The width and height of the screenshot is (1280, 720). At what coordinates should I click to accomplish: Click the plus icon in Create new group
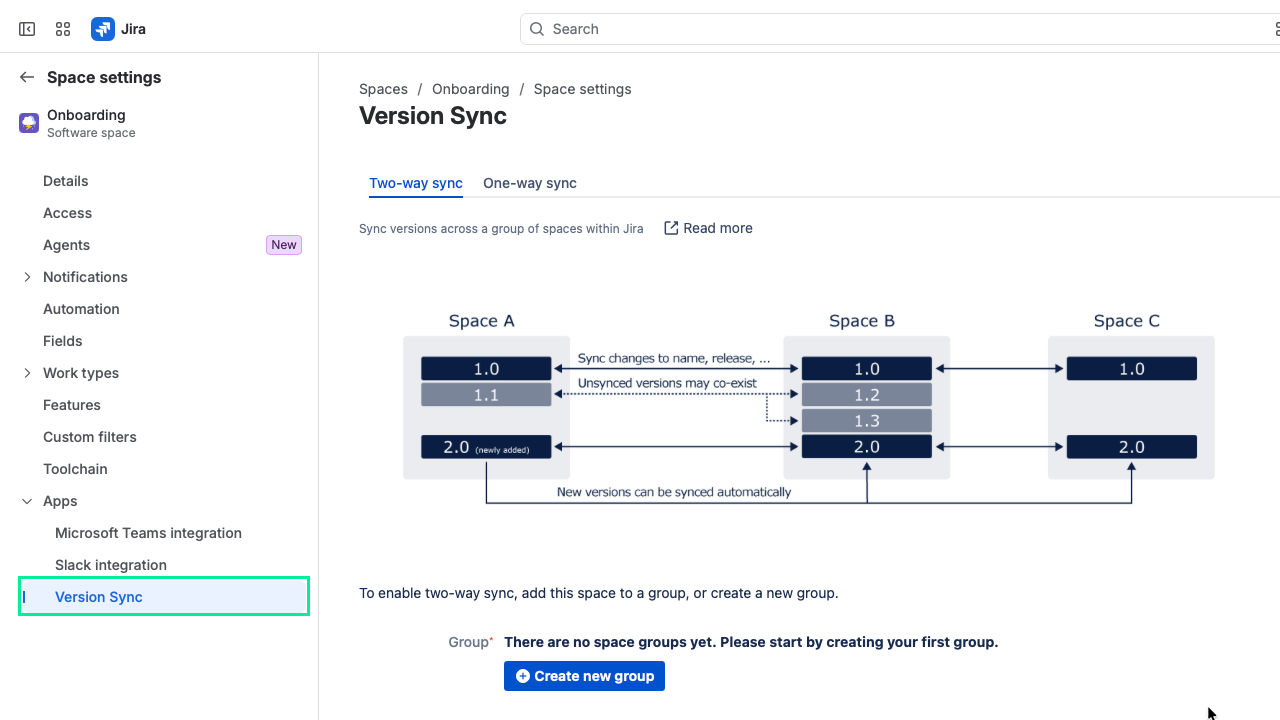click(x=522, y=676)
